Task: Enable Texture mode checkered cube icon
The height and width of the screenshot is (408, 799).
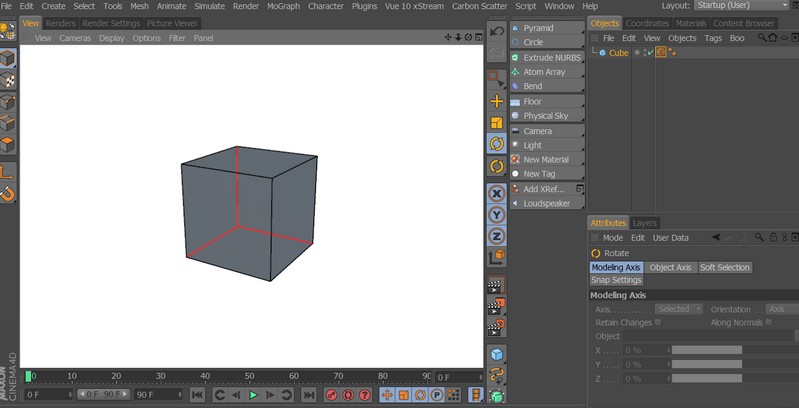Action: 8,80
